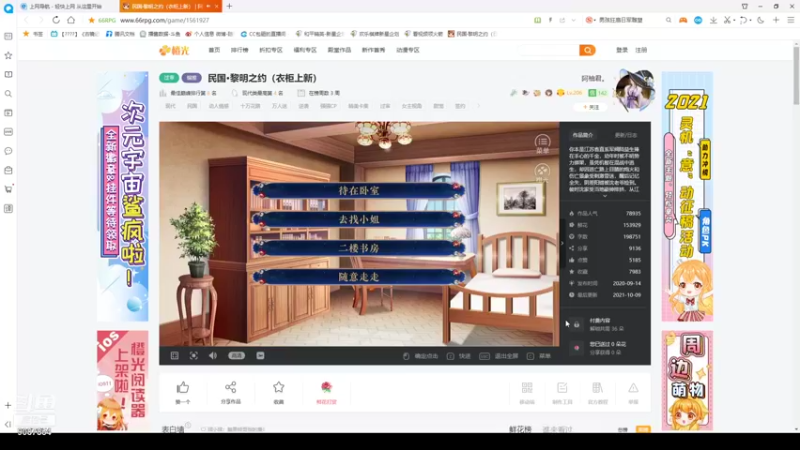Screen dimensions: 800x450
Task: Click the fullscreen focus icon in player bar
Action: [x=194, y=356]
